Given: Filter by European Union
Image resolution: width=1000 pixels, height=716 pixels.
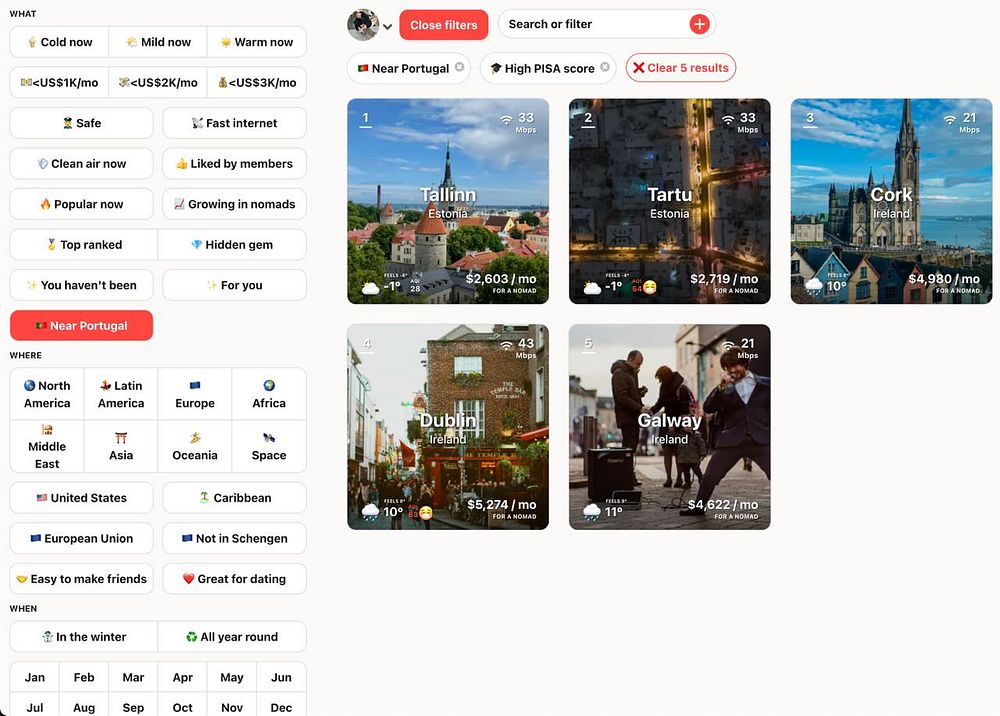Looking at the screenshot, I should pyautogui.click(x=82, y=538).
